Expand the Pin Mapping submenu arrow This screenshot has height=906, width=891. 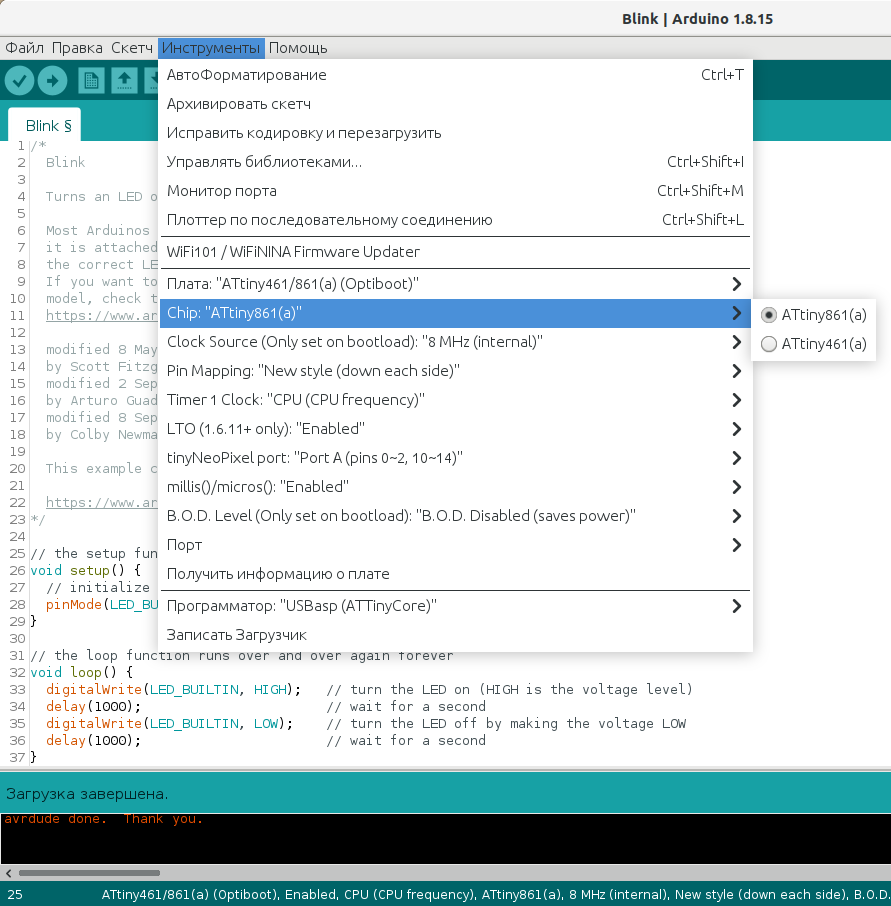pos(736,371)
